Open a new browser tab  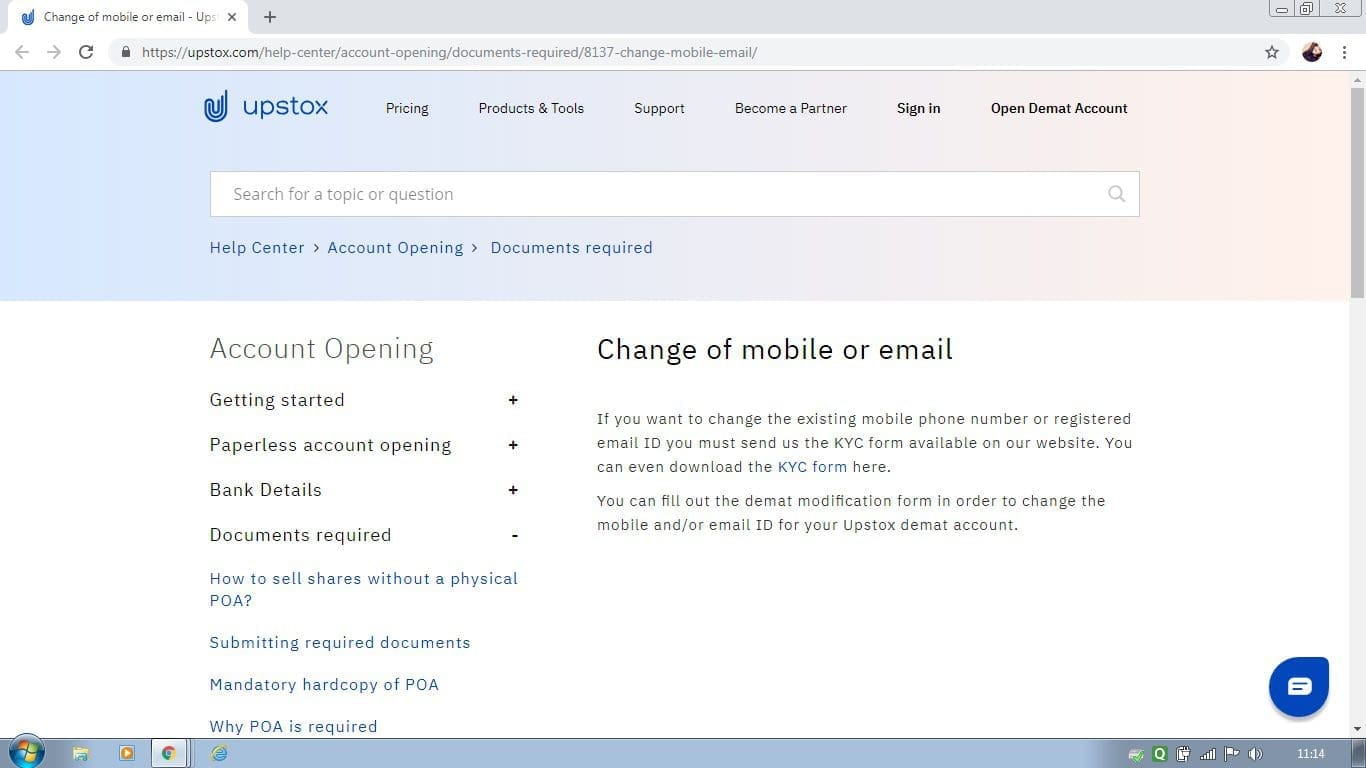(270, 17)
